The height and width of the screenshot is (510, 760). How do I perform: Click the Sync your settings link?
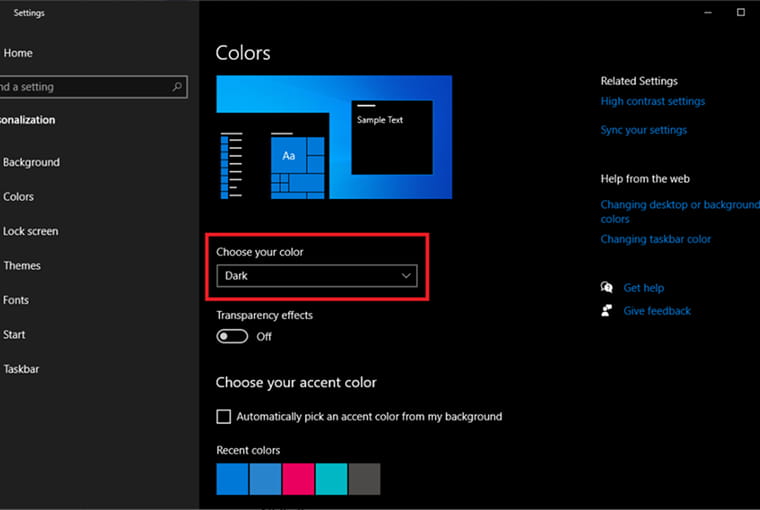643,130
